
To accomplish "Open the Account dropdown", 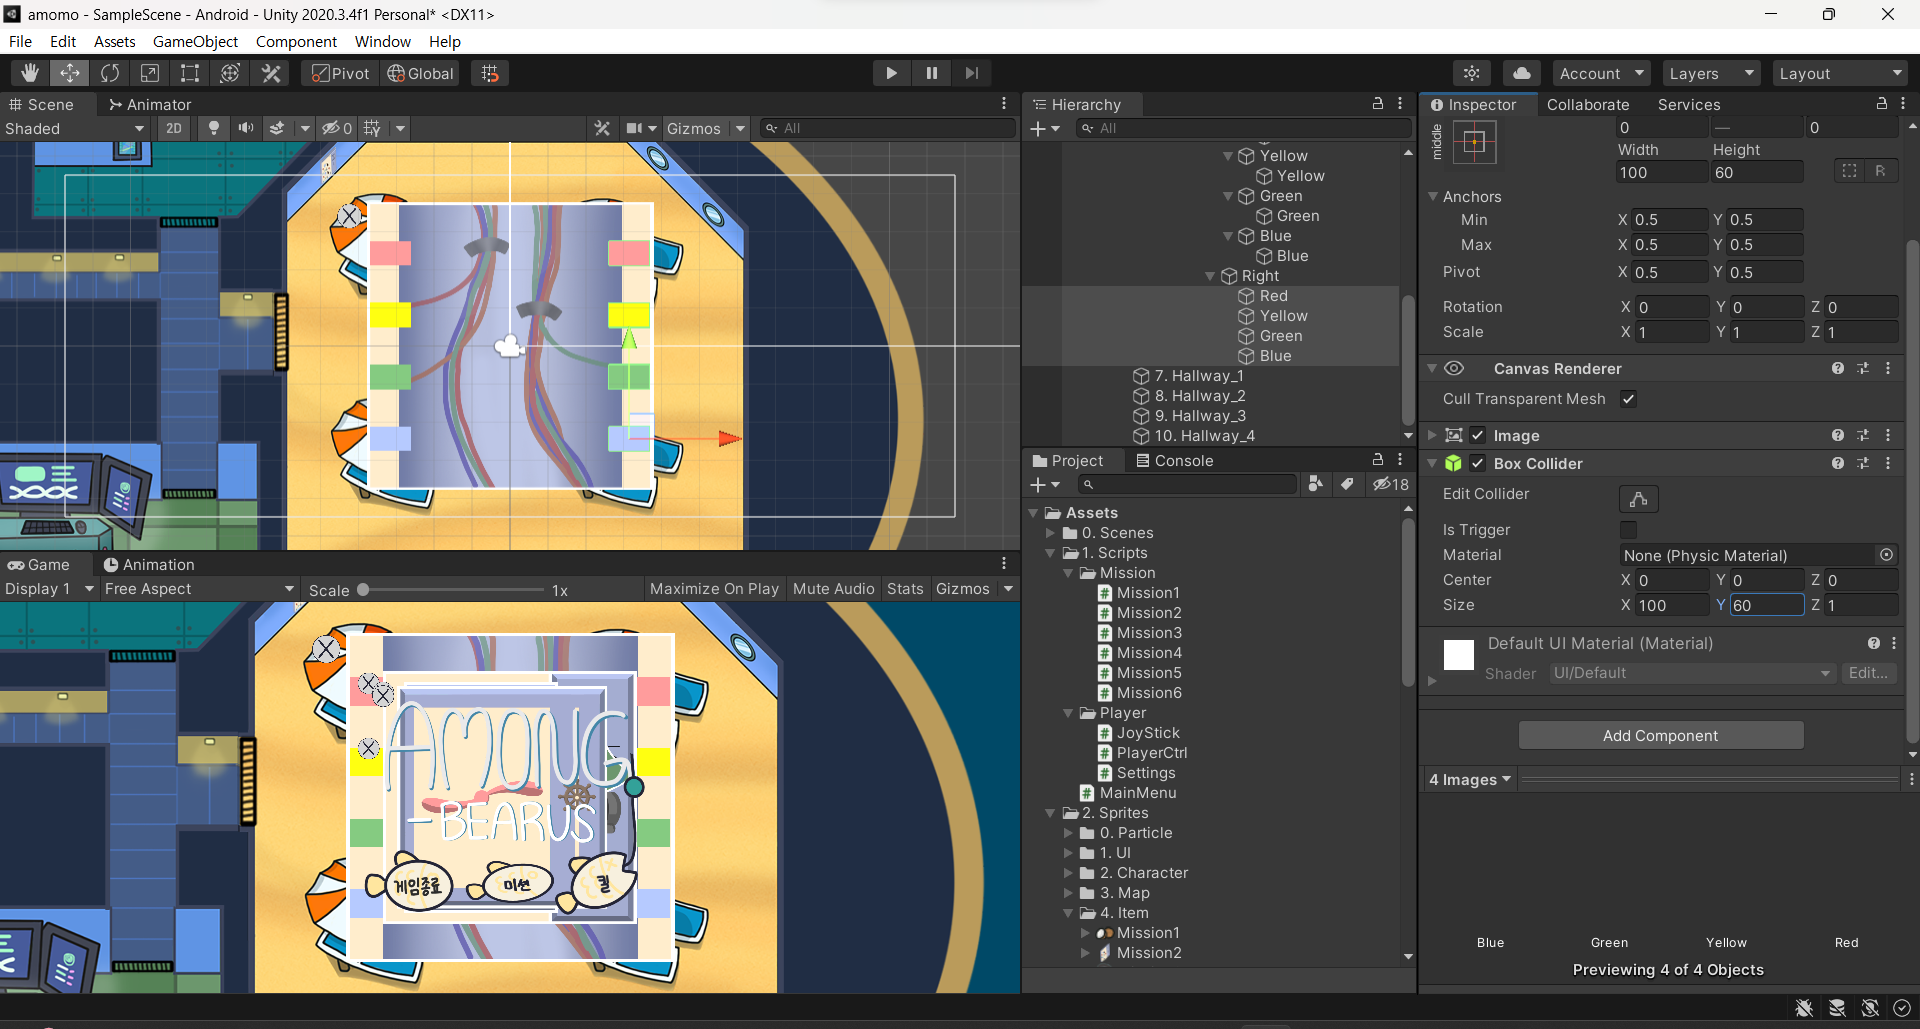I will click(x=1601, y=73).
